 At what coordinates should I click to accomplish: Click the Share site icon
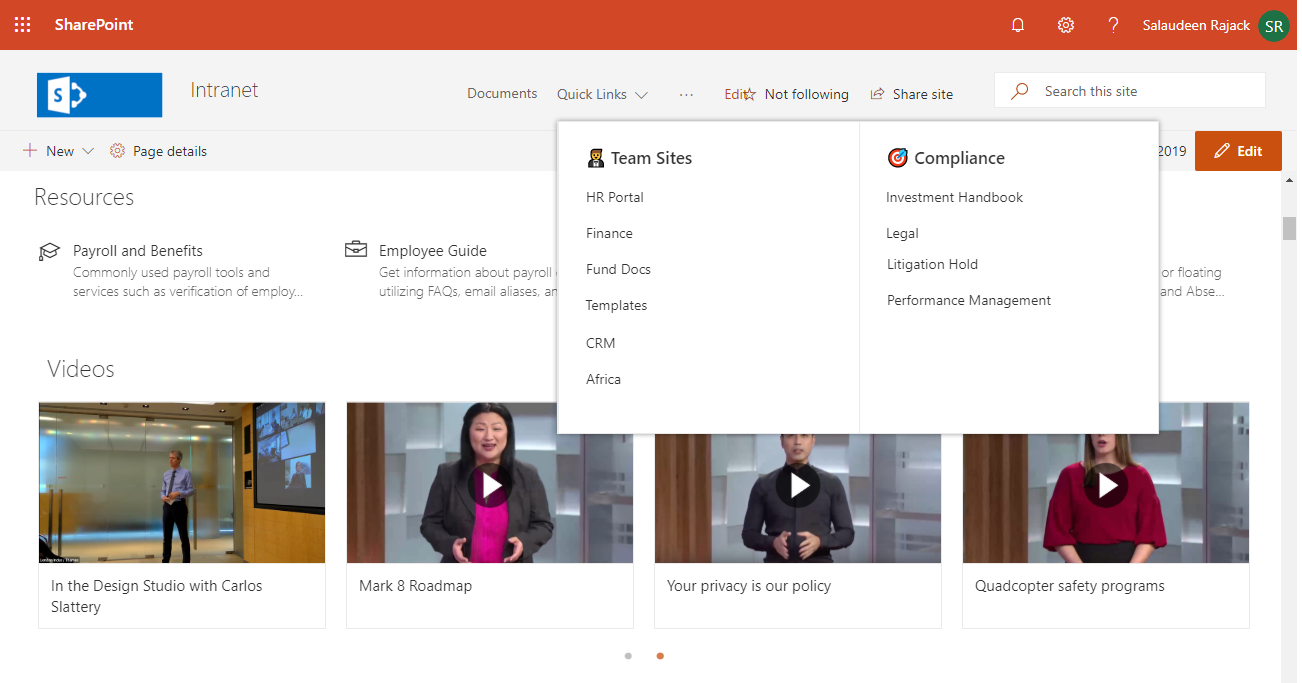click(878, 93)
